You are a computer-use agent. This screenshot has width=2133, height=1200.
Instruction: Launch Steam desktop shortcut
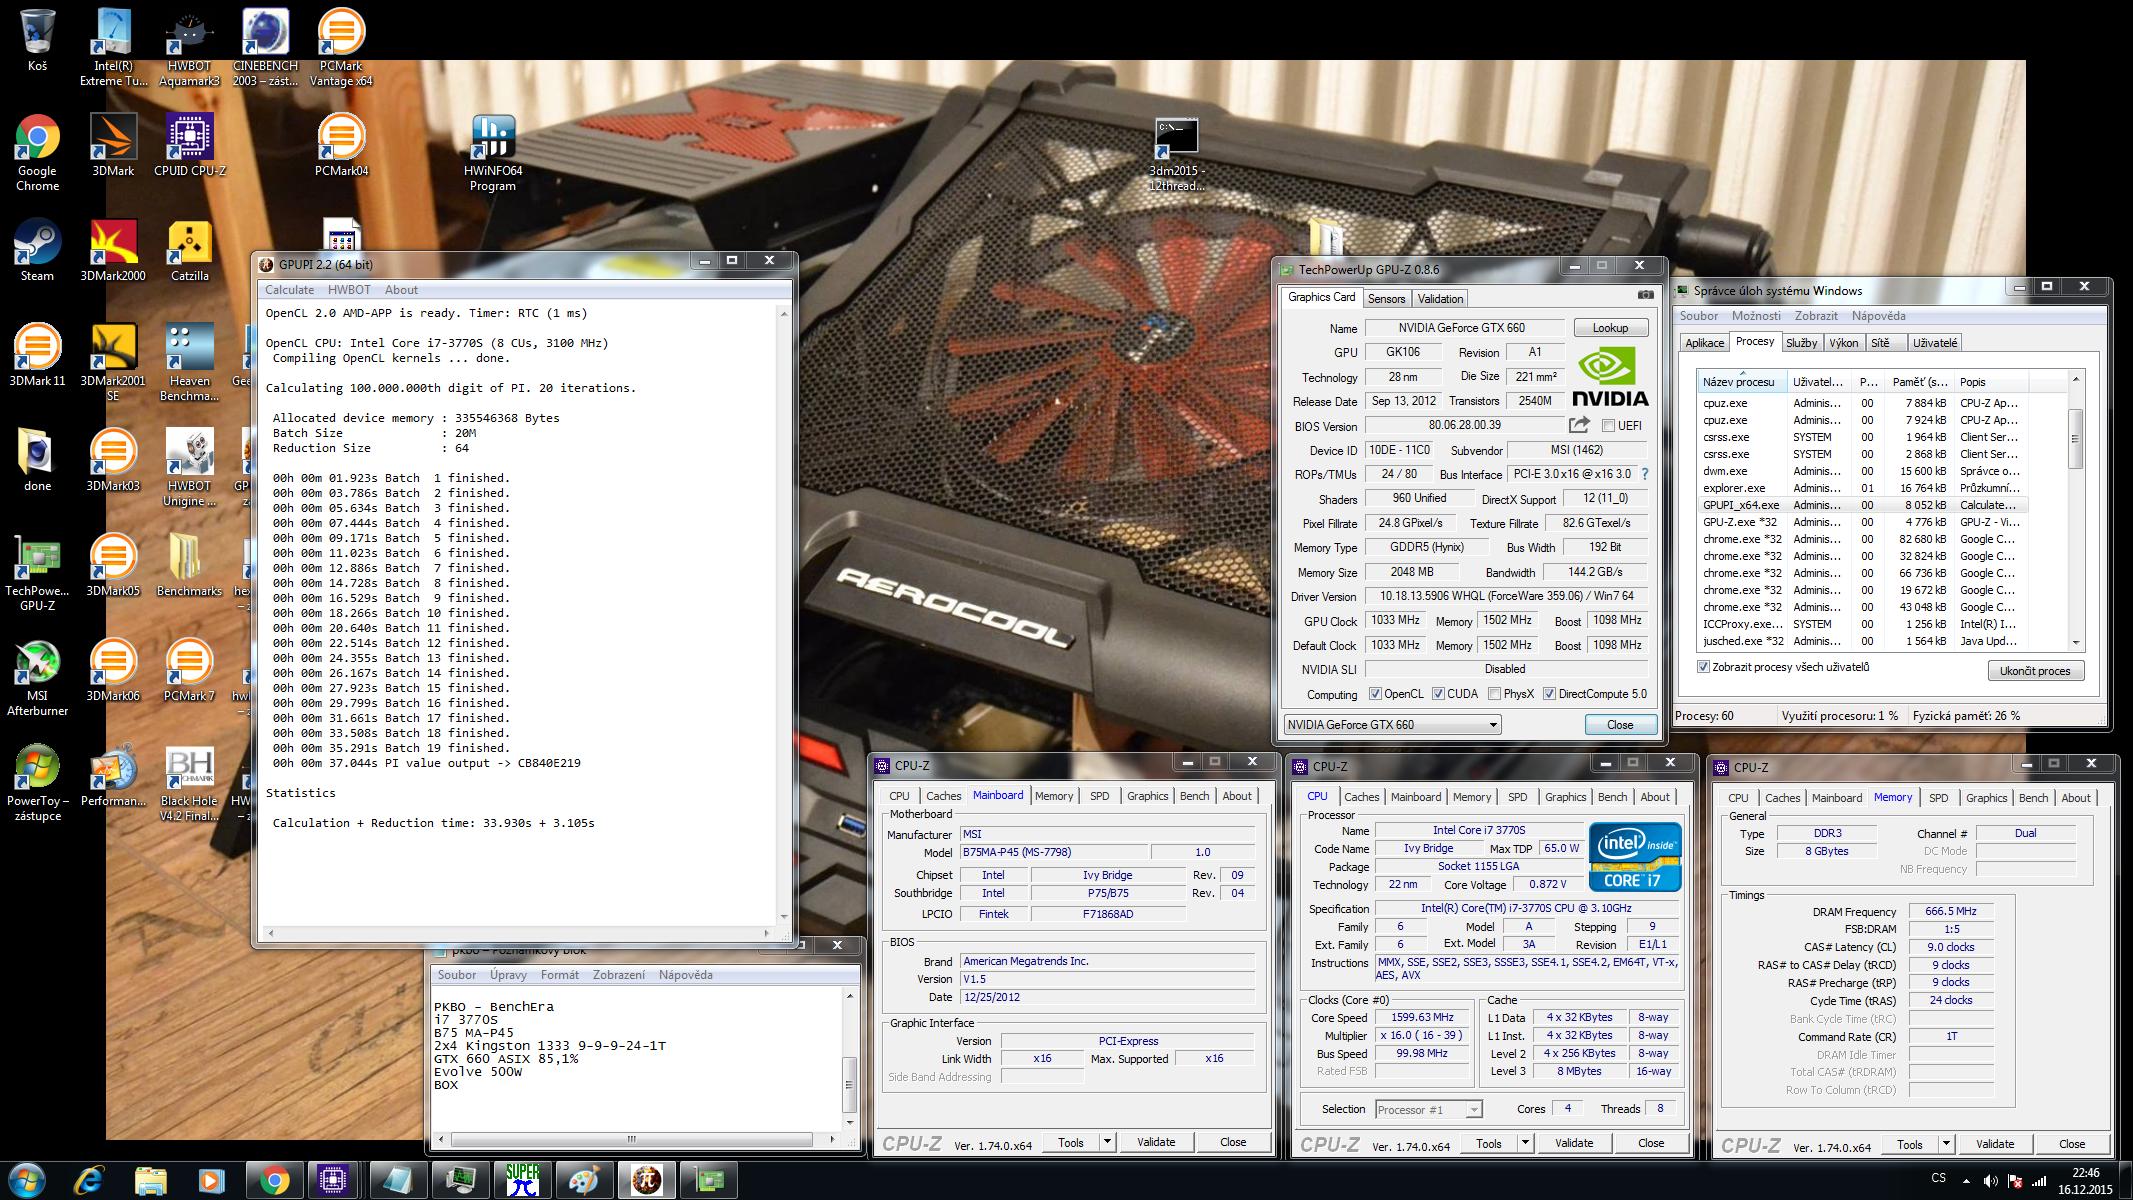click(37, 250)
